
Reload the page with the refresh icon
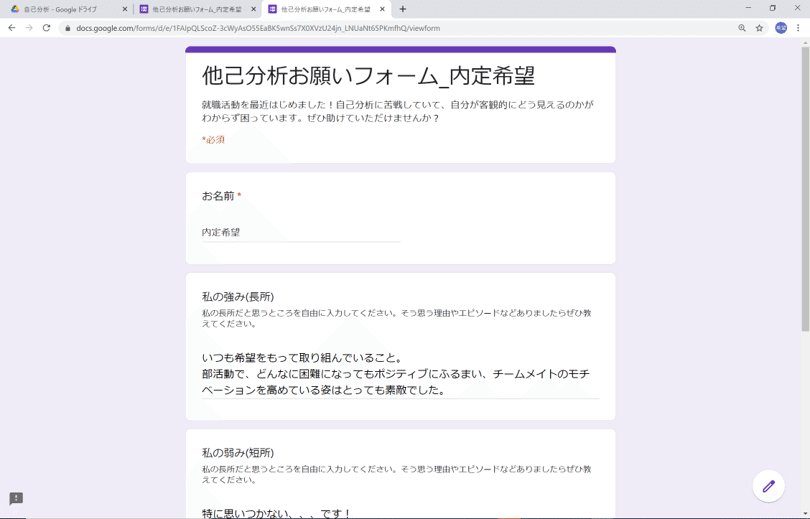[46, 28]
